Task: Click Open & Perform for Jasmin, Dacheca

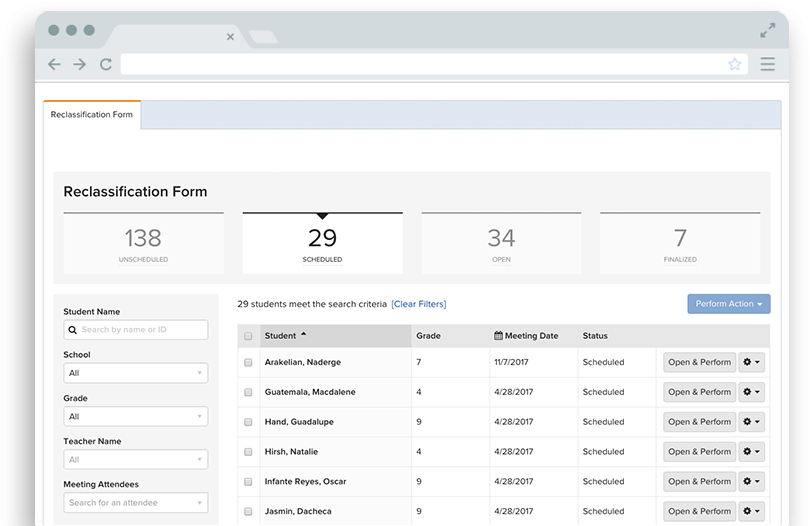Action: click(699, 511)
